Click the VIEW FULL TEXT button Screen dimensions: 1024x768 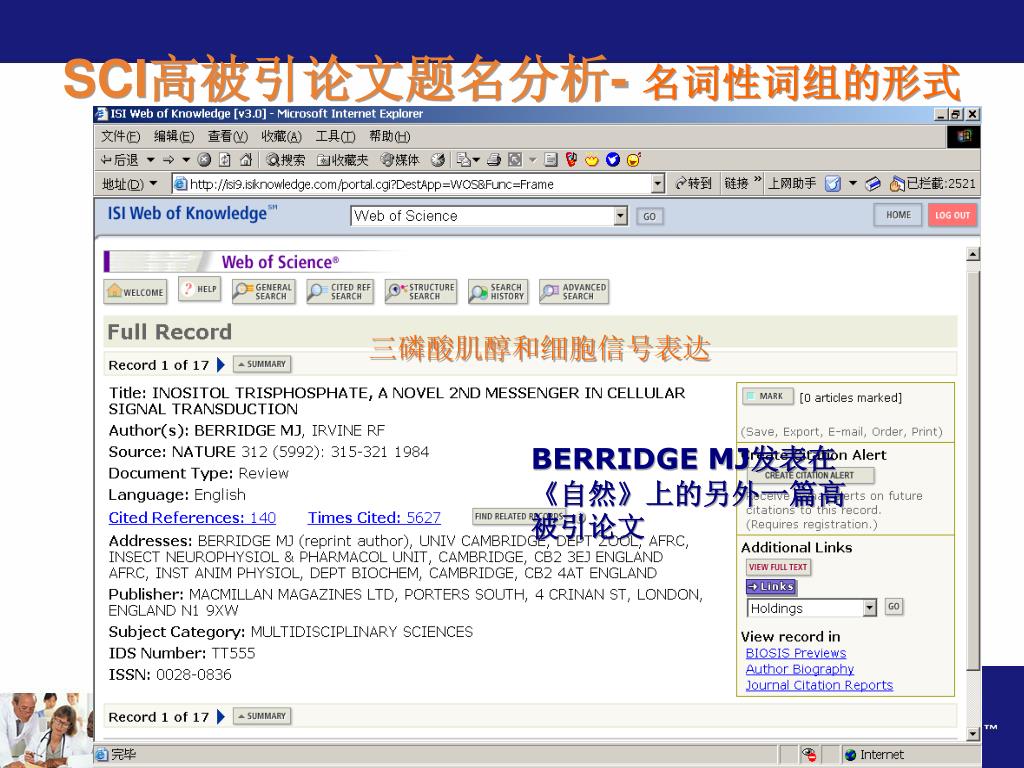coord(778,567)
